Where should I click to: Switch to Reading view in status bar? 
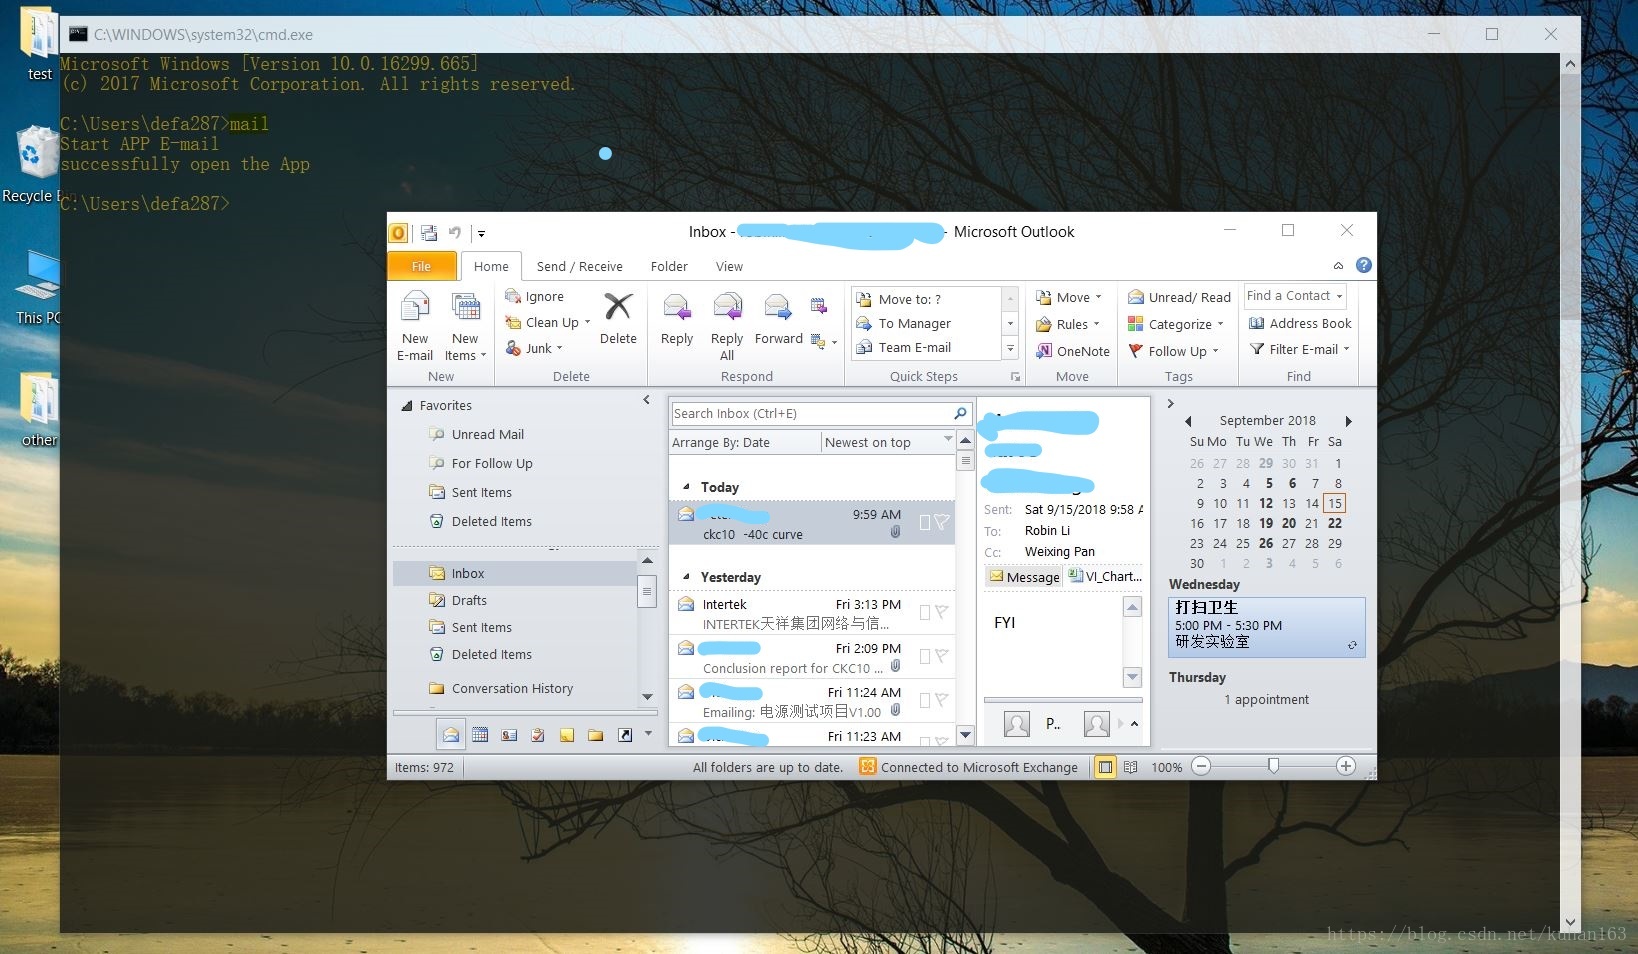[x=1131, y=767]
